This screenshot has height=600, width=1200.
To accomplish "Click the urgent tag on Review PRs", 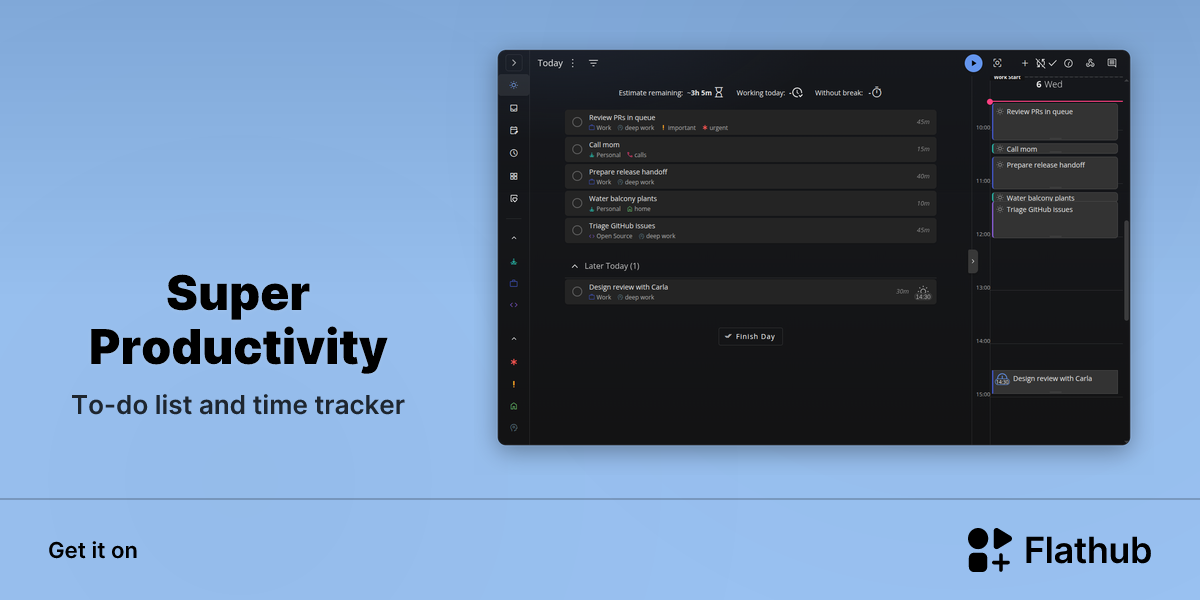I will coord(715,128).
